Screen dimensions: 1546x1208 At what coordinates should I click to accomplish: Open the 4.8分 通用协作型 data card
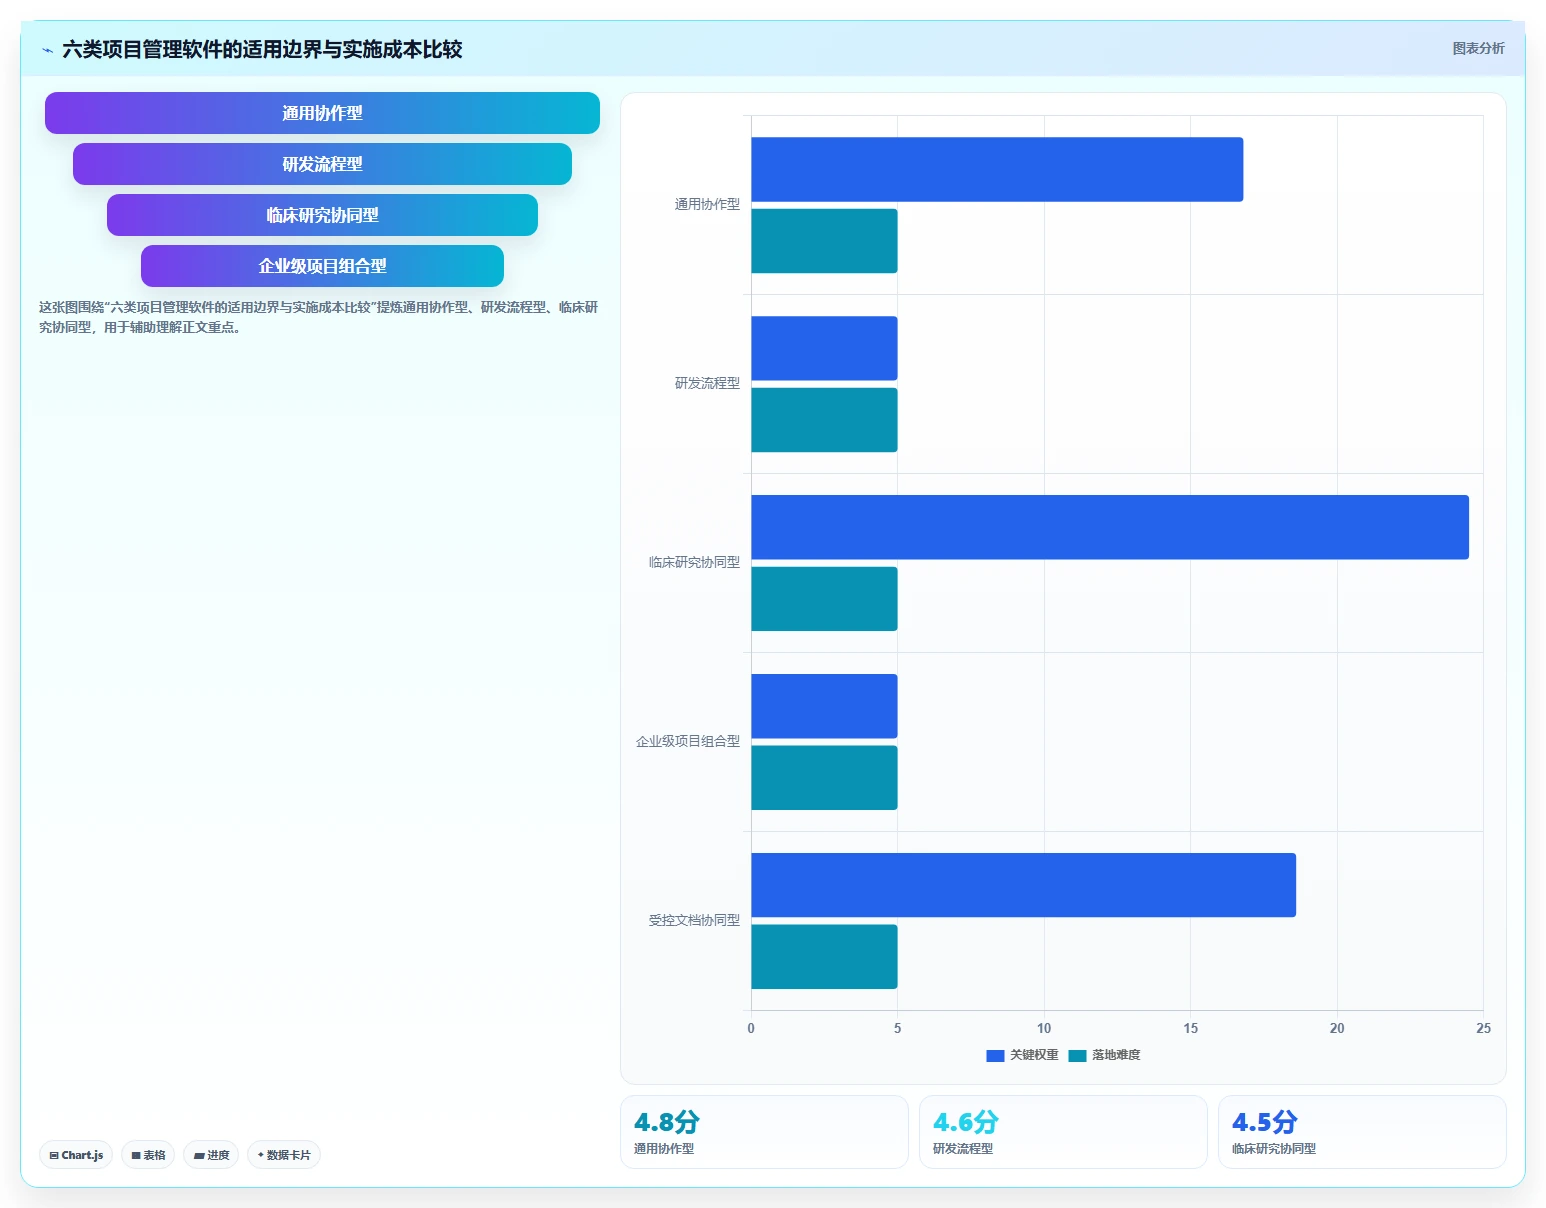pyautogui.click(x=764, y=1132)
